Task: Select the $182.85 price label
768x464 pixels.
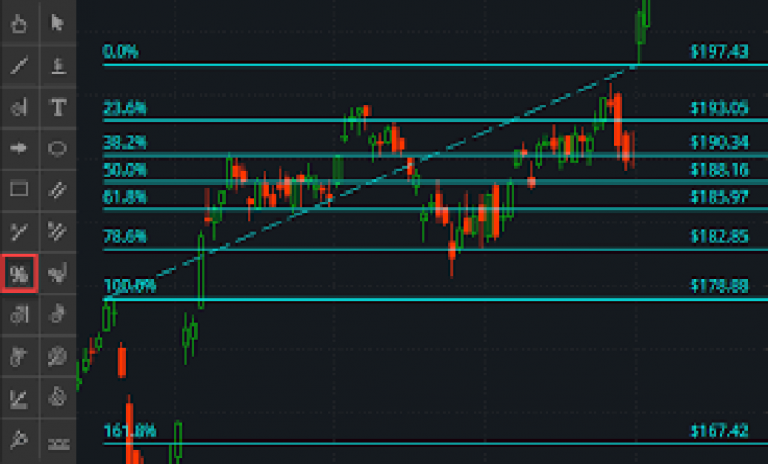Action: (720, 237)
